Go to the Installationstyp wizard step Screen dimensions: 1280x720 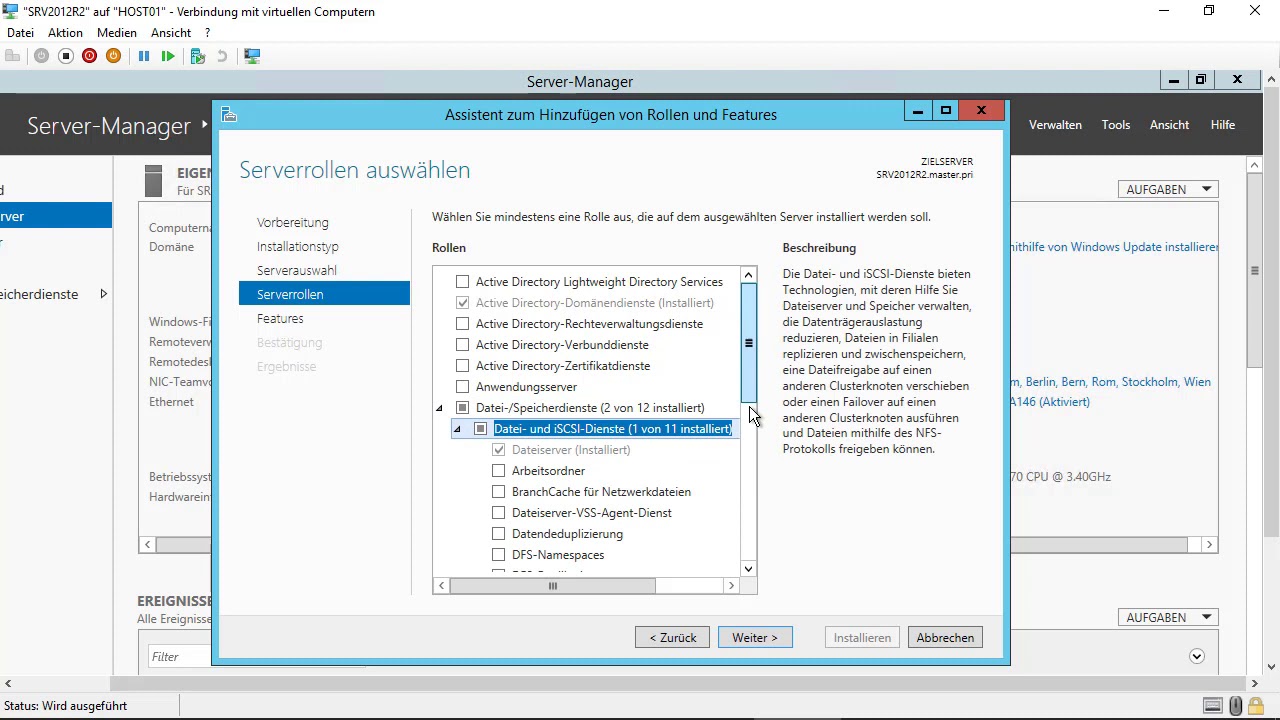[298, 246]
